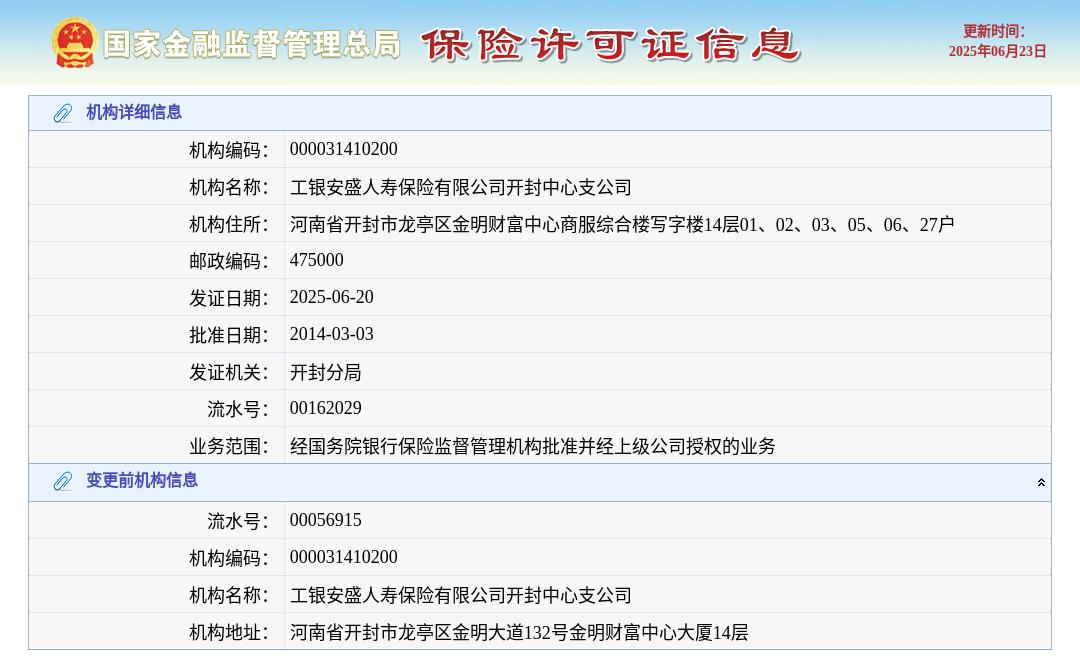Select 机构编码 value in detail section

pyautogui.click(x=344, y=149)
